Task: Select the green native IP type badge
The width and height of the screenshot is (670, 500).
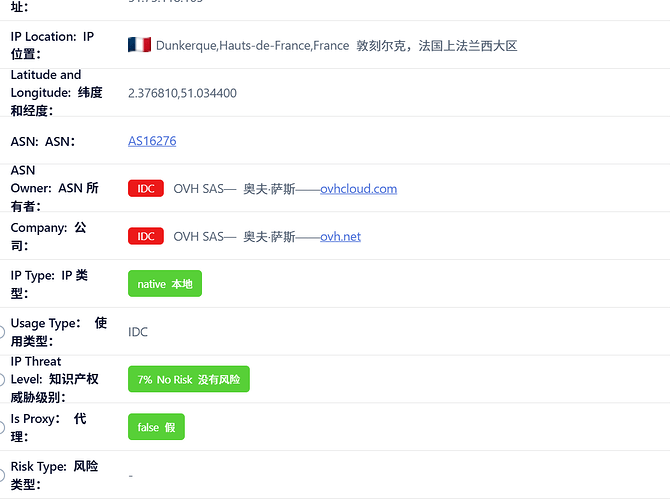Action: 165,284
